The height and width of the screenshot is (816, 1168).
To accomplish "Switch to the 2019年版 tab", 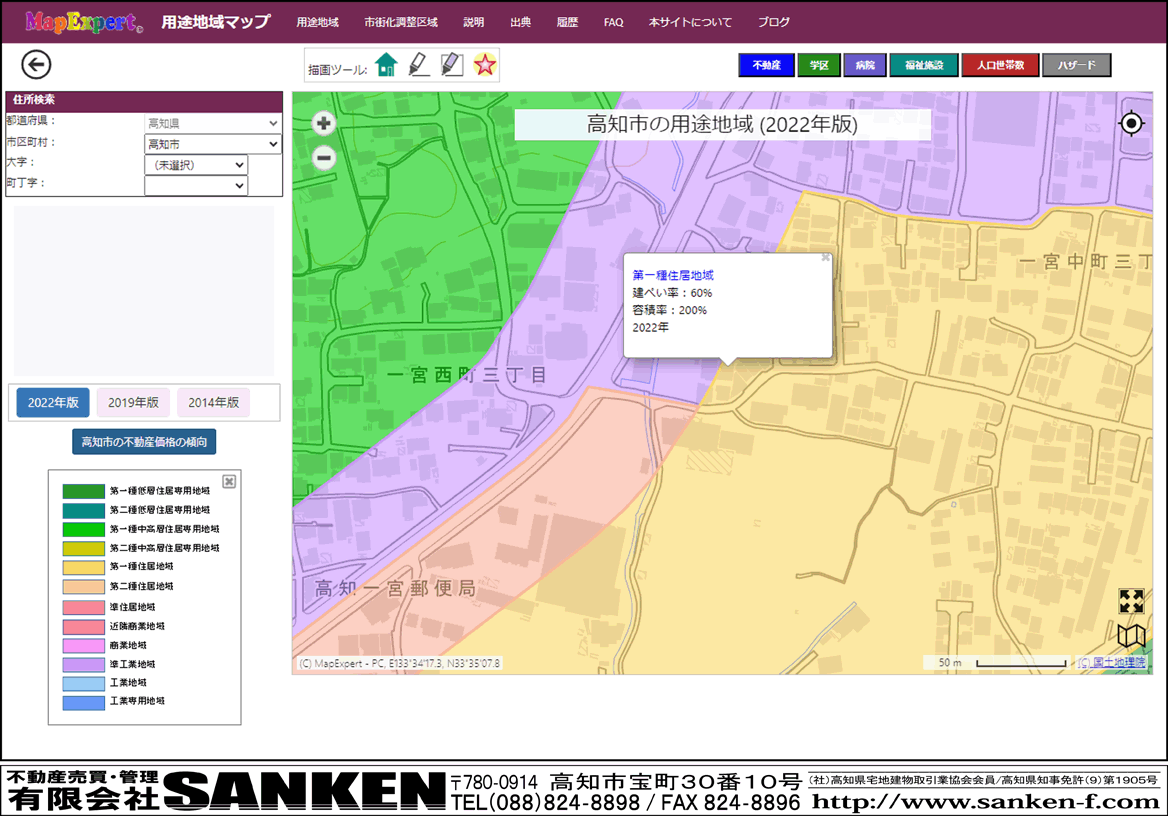I will pos(133,403).
